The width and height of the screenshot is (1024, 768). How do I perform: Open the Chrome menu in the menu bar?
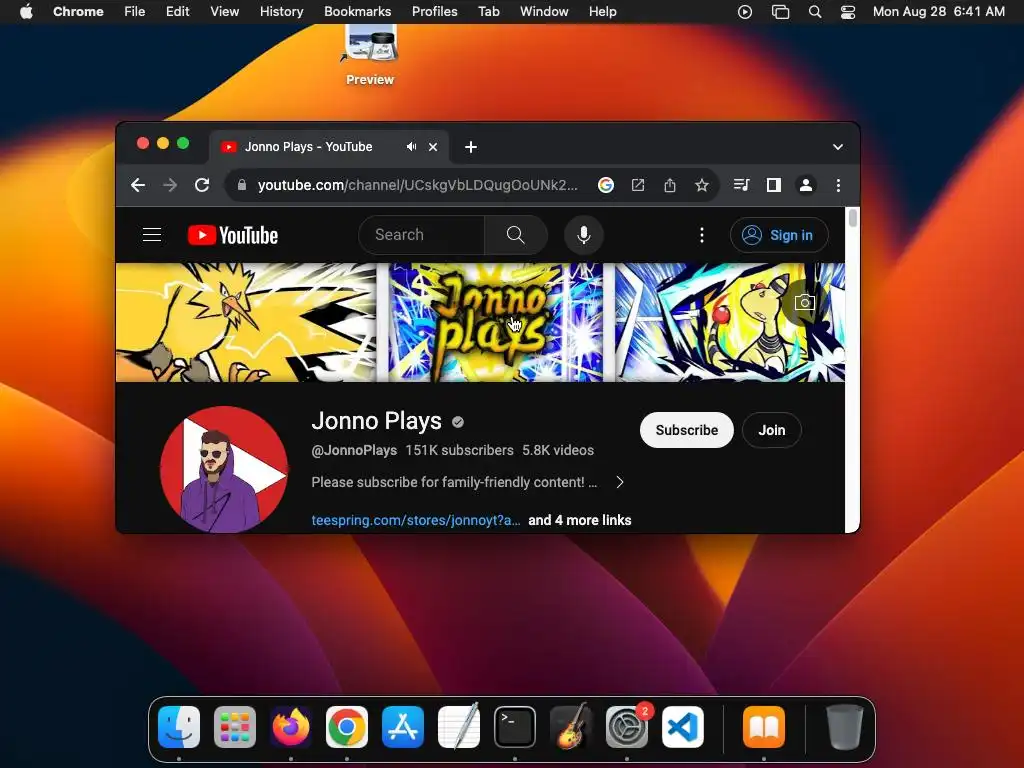pos(78,12)
